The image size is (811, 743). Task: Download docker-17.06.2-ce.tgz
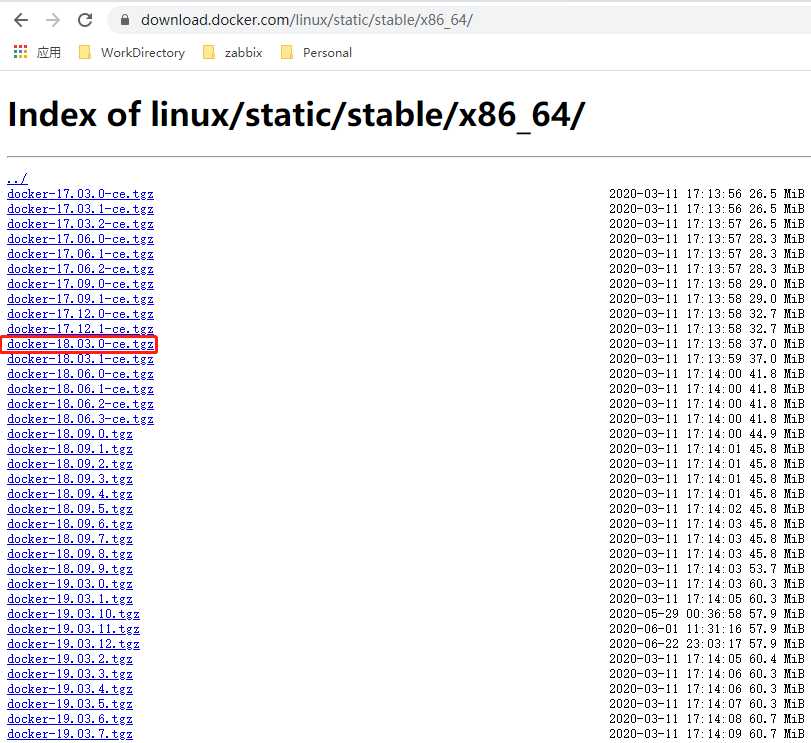click(x=80, y=269)
